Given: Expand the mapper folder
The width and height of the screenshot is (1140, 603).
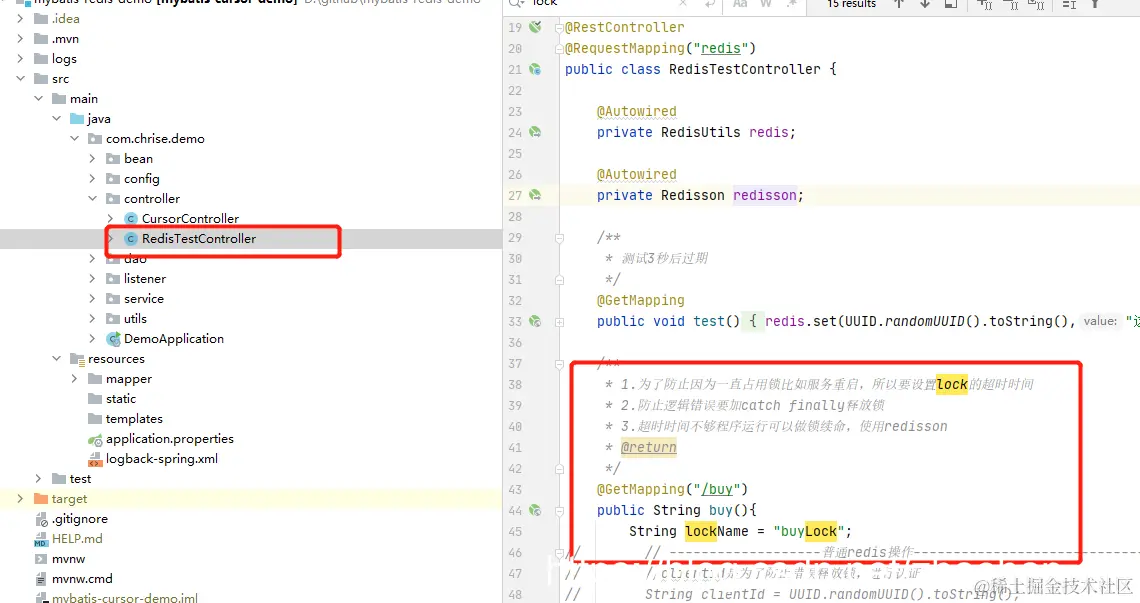Looking at the screenshot, I should (74, 378).
